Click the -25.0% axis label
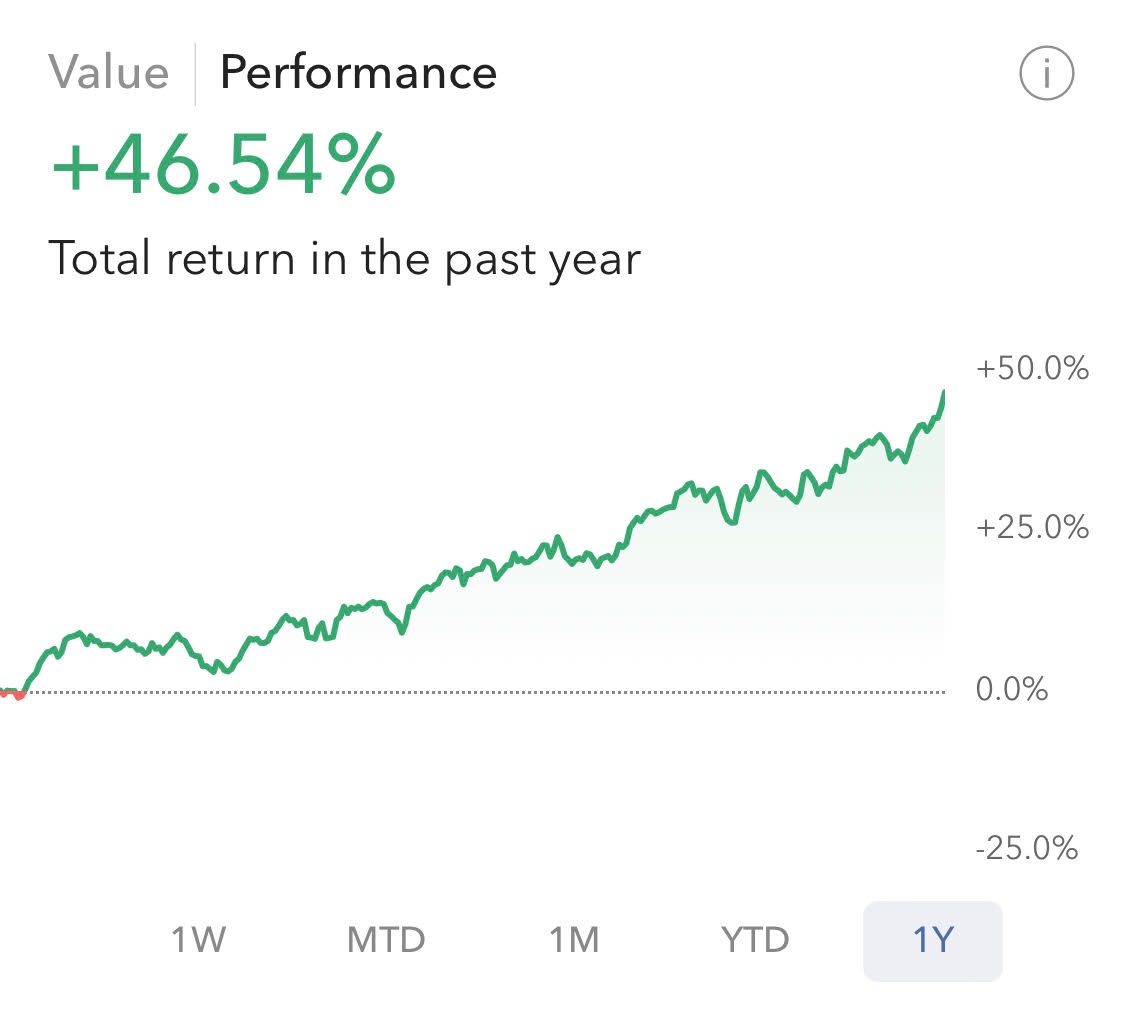The width and height of the screenshot is (1125, 1036). (x=1027, y=849)
